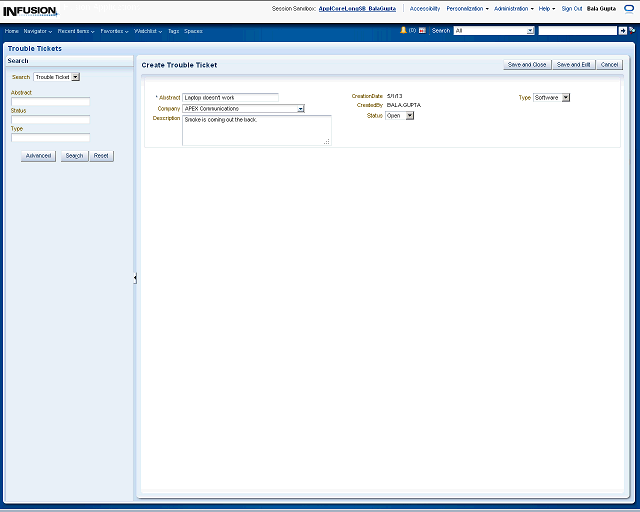
Task: Open the global search category All dropdown
Action: click(x=530, y=31)
